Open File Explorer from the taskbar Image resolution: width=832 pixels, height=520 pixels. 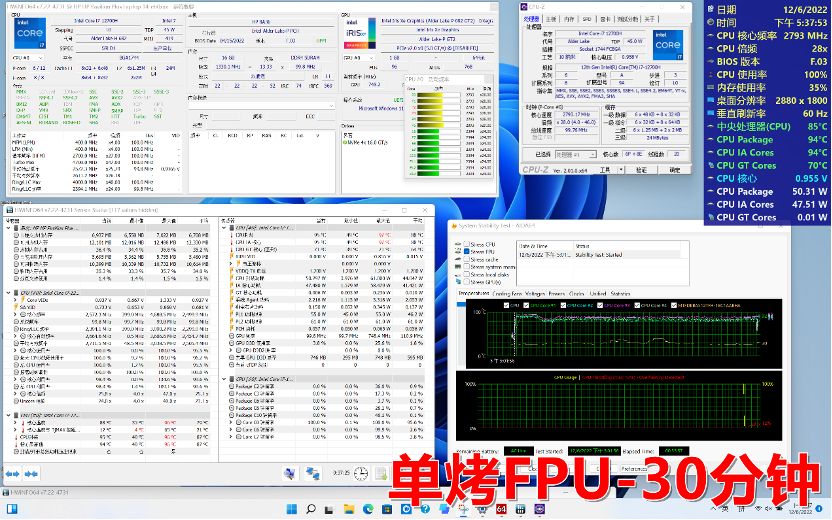coord(349,509)
